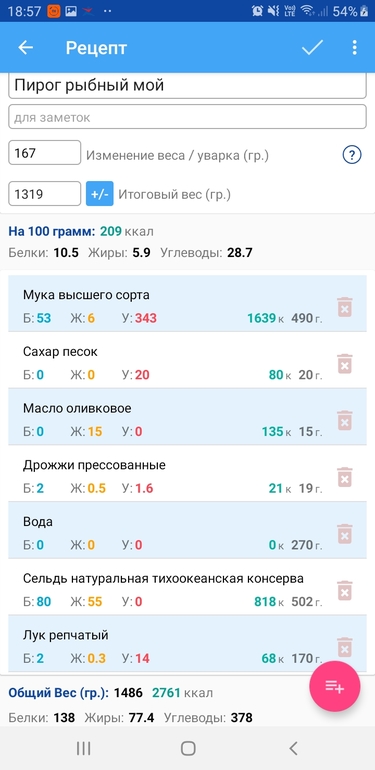
Task: Toggle the +/- weight sign button
Action: (100, 194)
